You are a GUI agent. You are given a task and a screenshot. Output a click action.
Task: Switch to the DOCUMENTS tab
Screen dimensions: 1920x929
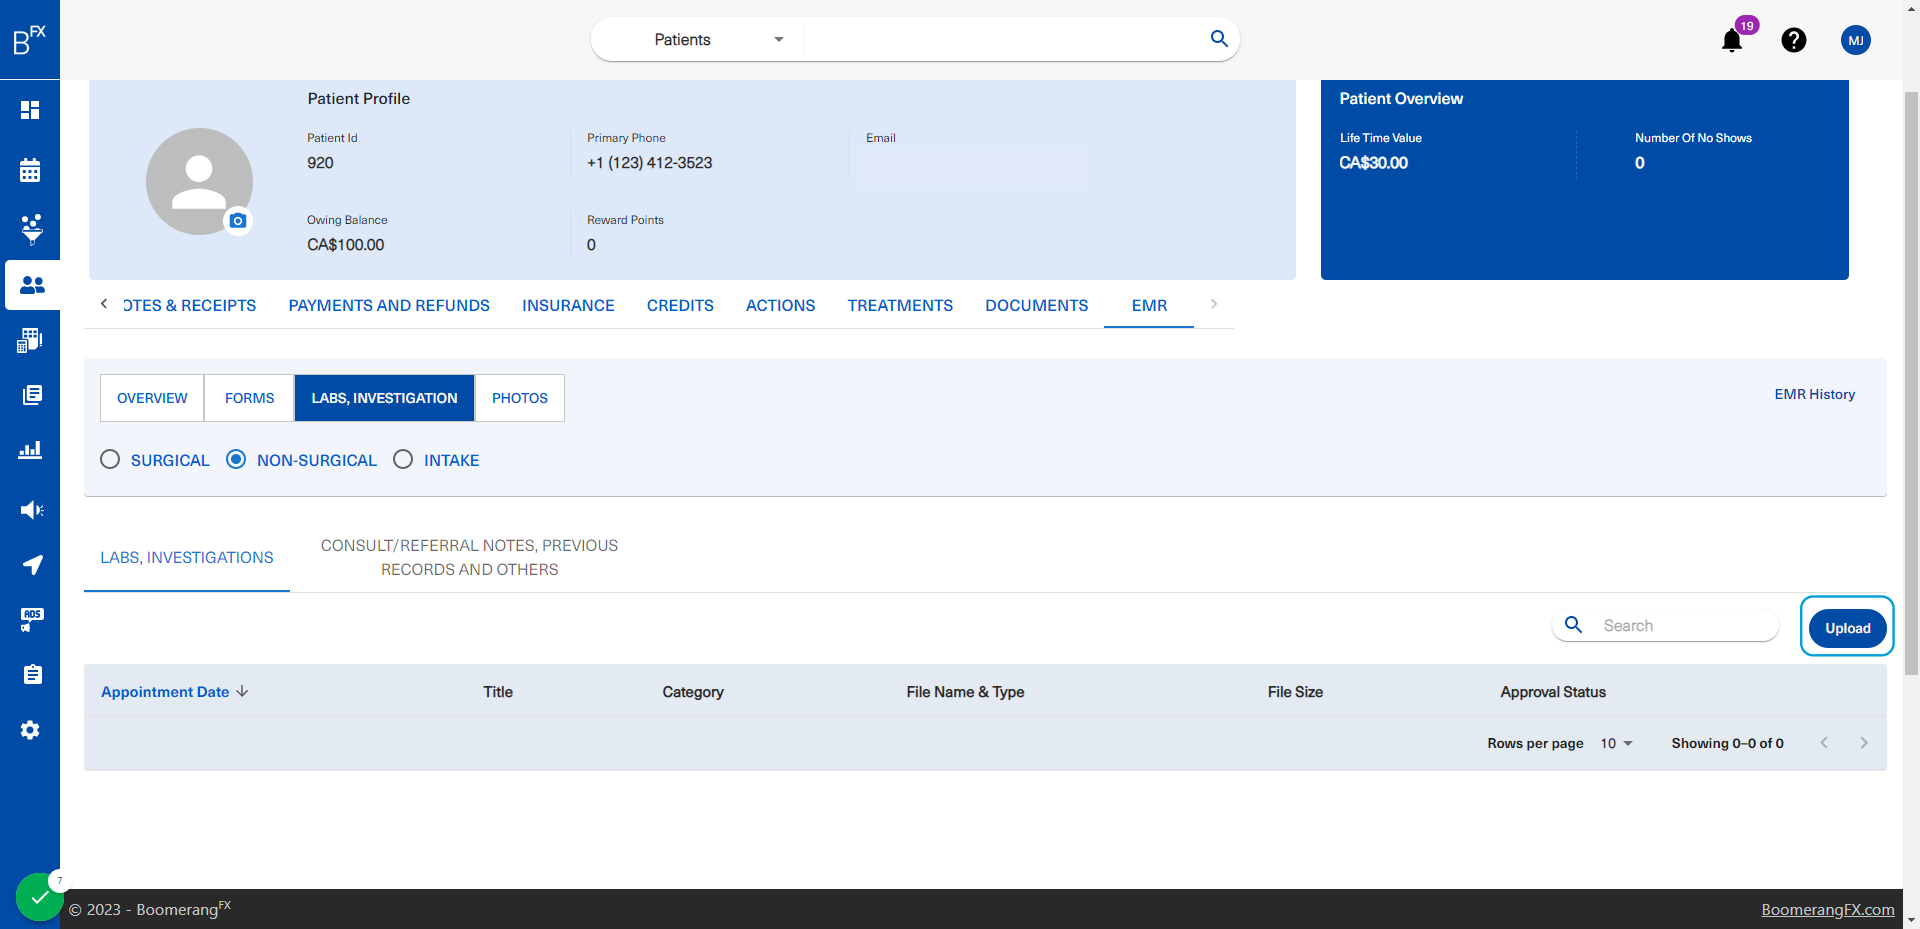pyautogui.click(x=1037, y=305)
